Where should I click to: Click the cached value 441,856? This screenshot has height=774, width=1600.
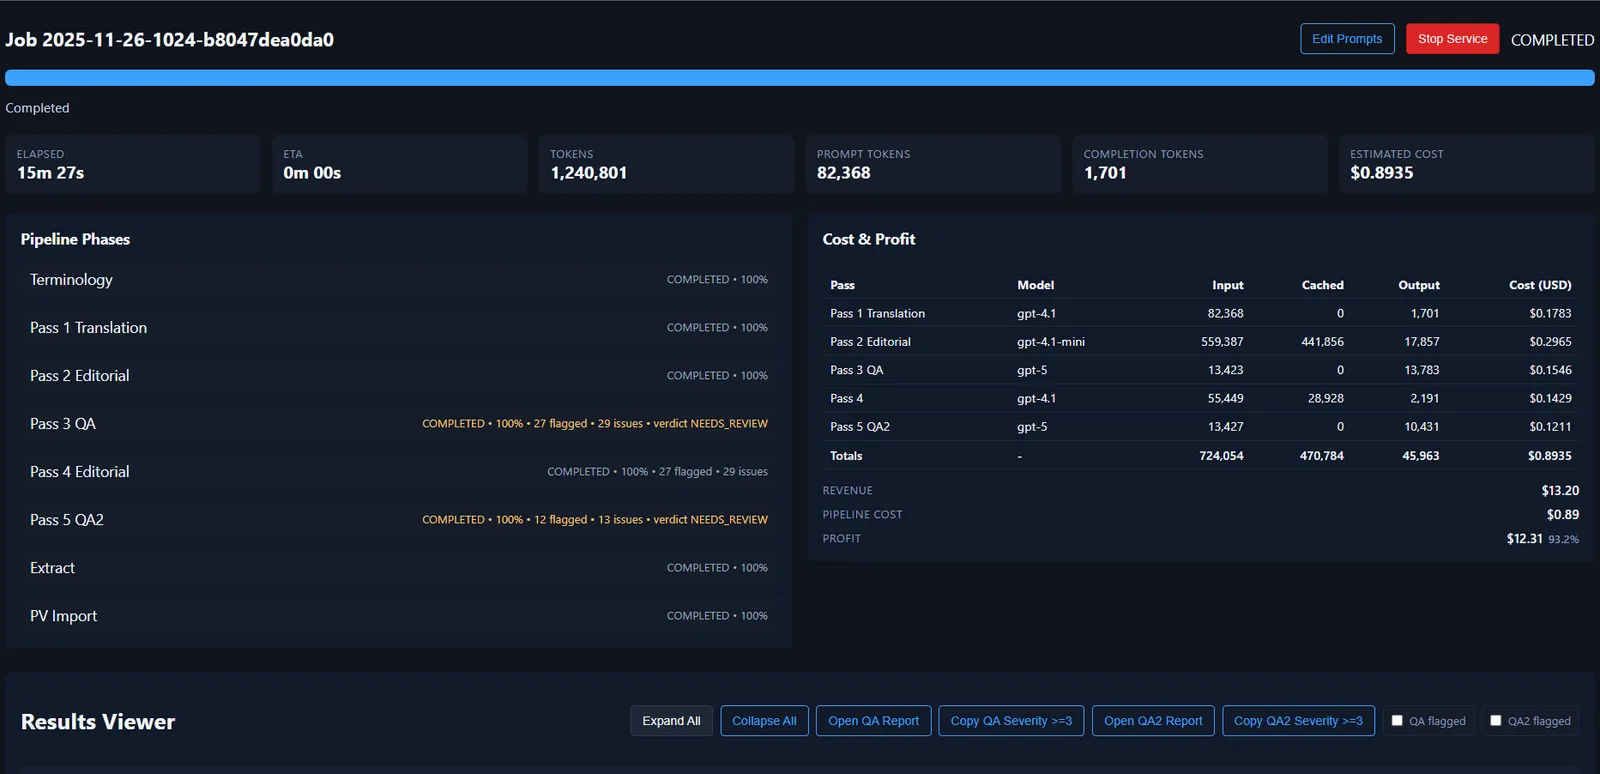pos(1322,342)
